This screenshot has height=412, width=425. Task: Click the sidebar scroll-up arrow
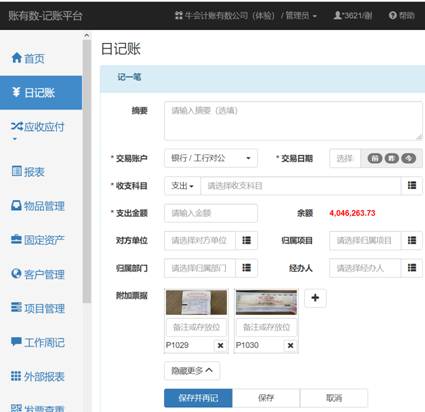[x=87, y=35]
